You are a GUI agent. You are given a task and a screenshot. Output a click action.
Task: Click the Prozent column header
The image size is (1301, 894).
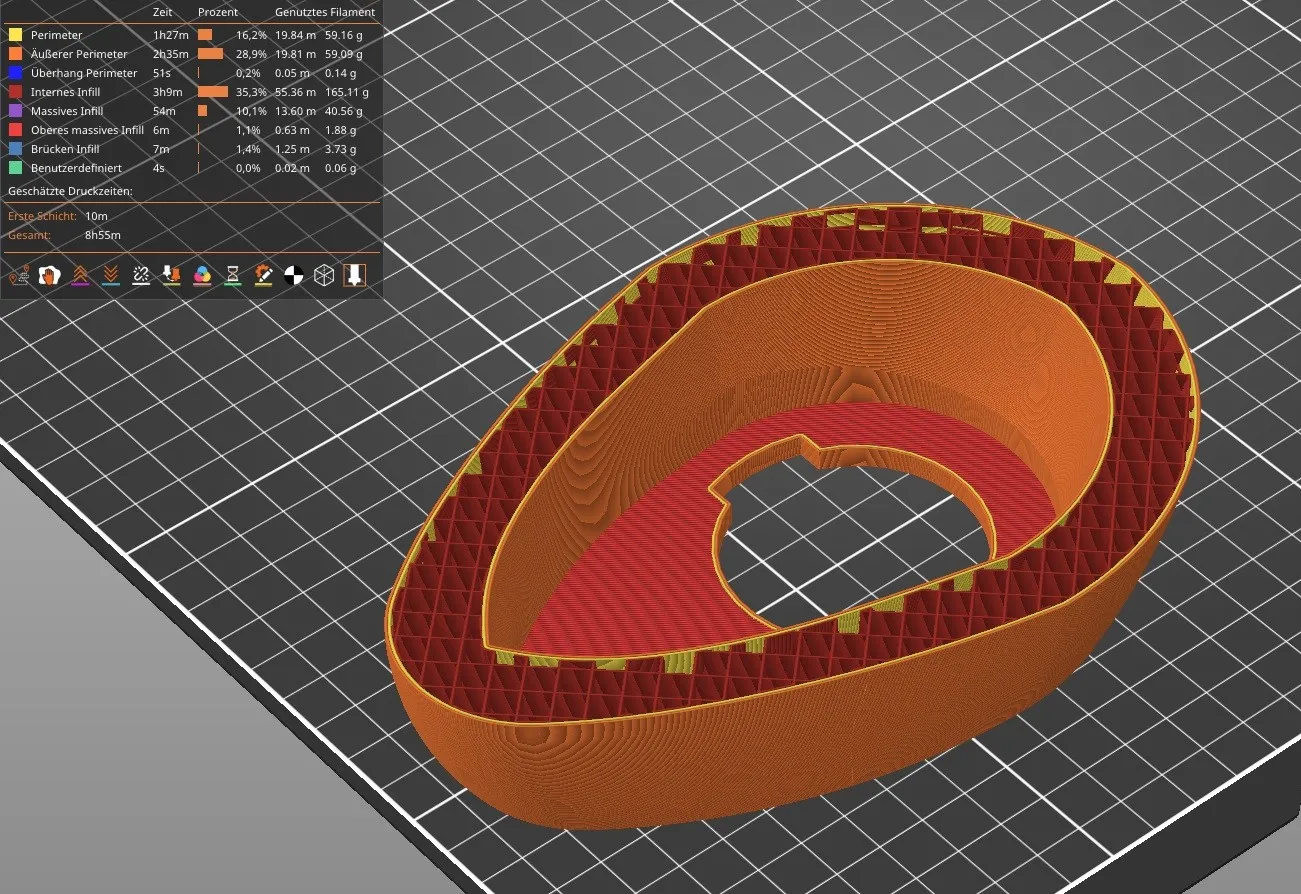click(x=218, y=12)
